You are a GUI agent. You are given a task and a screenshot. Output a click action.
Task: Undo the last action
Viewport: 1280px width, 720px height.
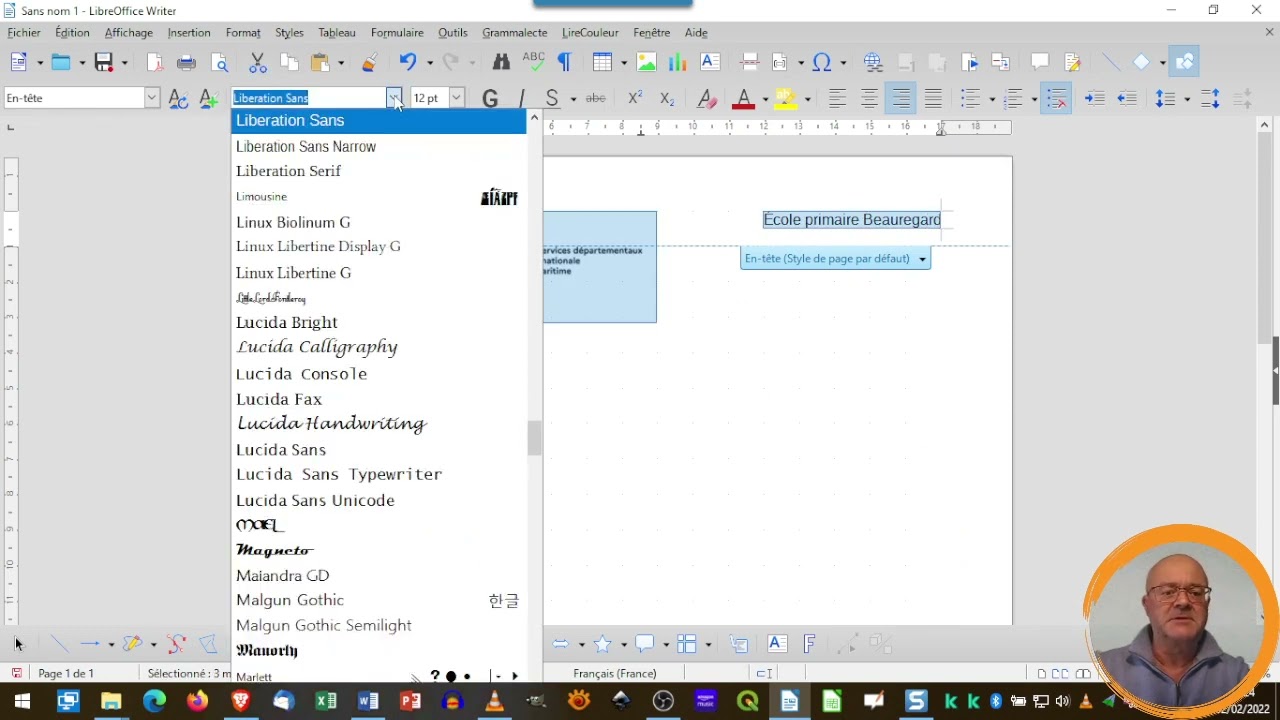[x=407, y=62]
